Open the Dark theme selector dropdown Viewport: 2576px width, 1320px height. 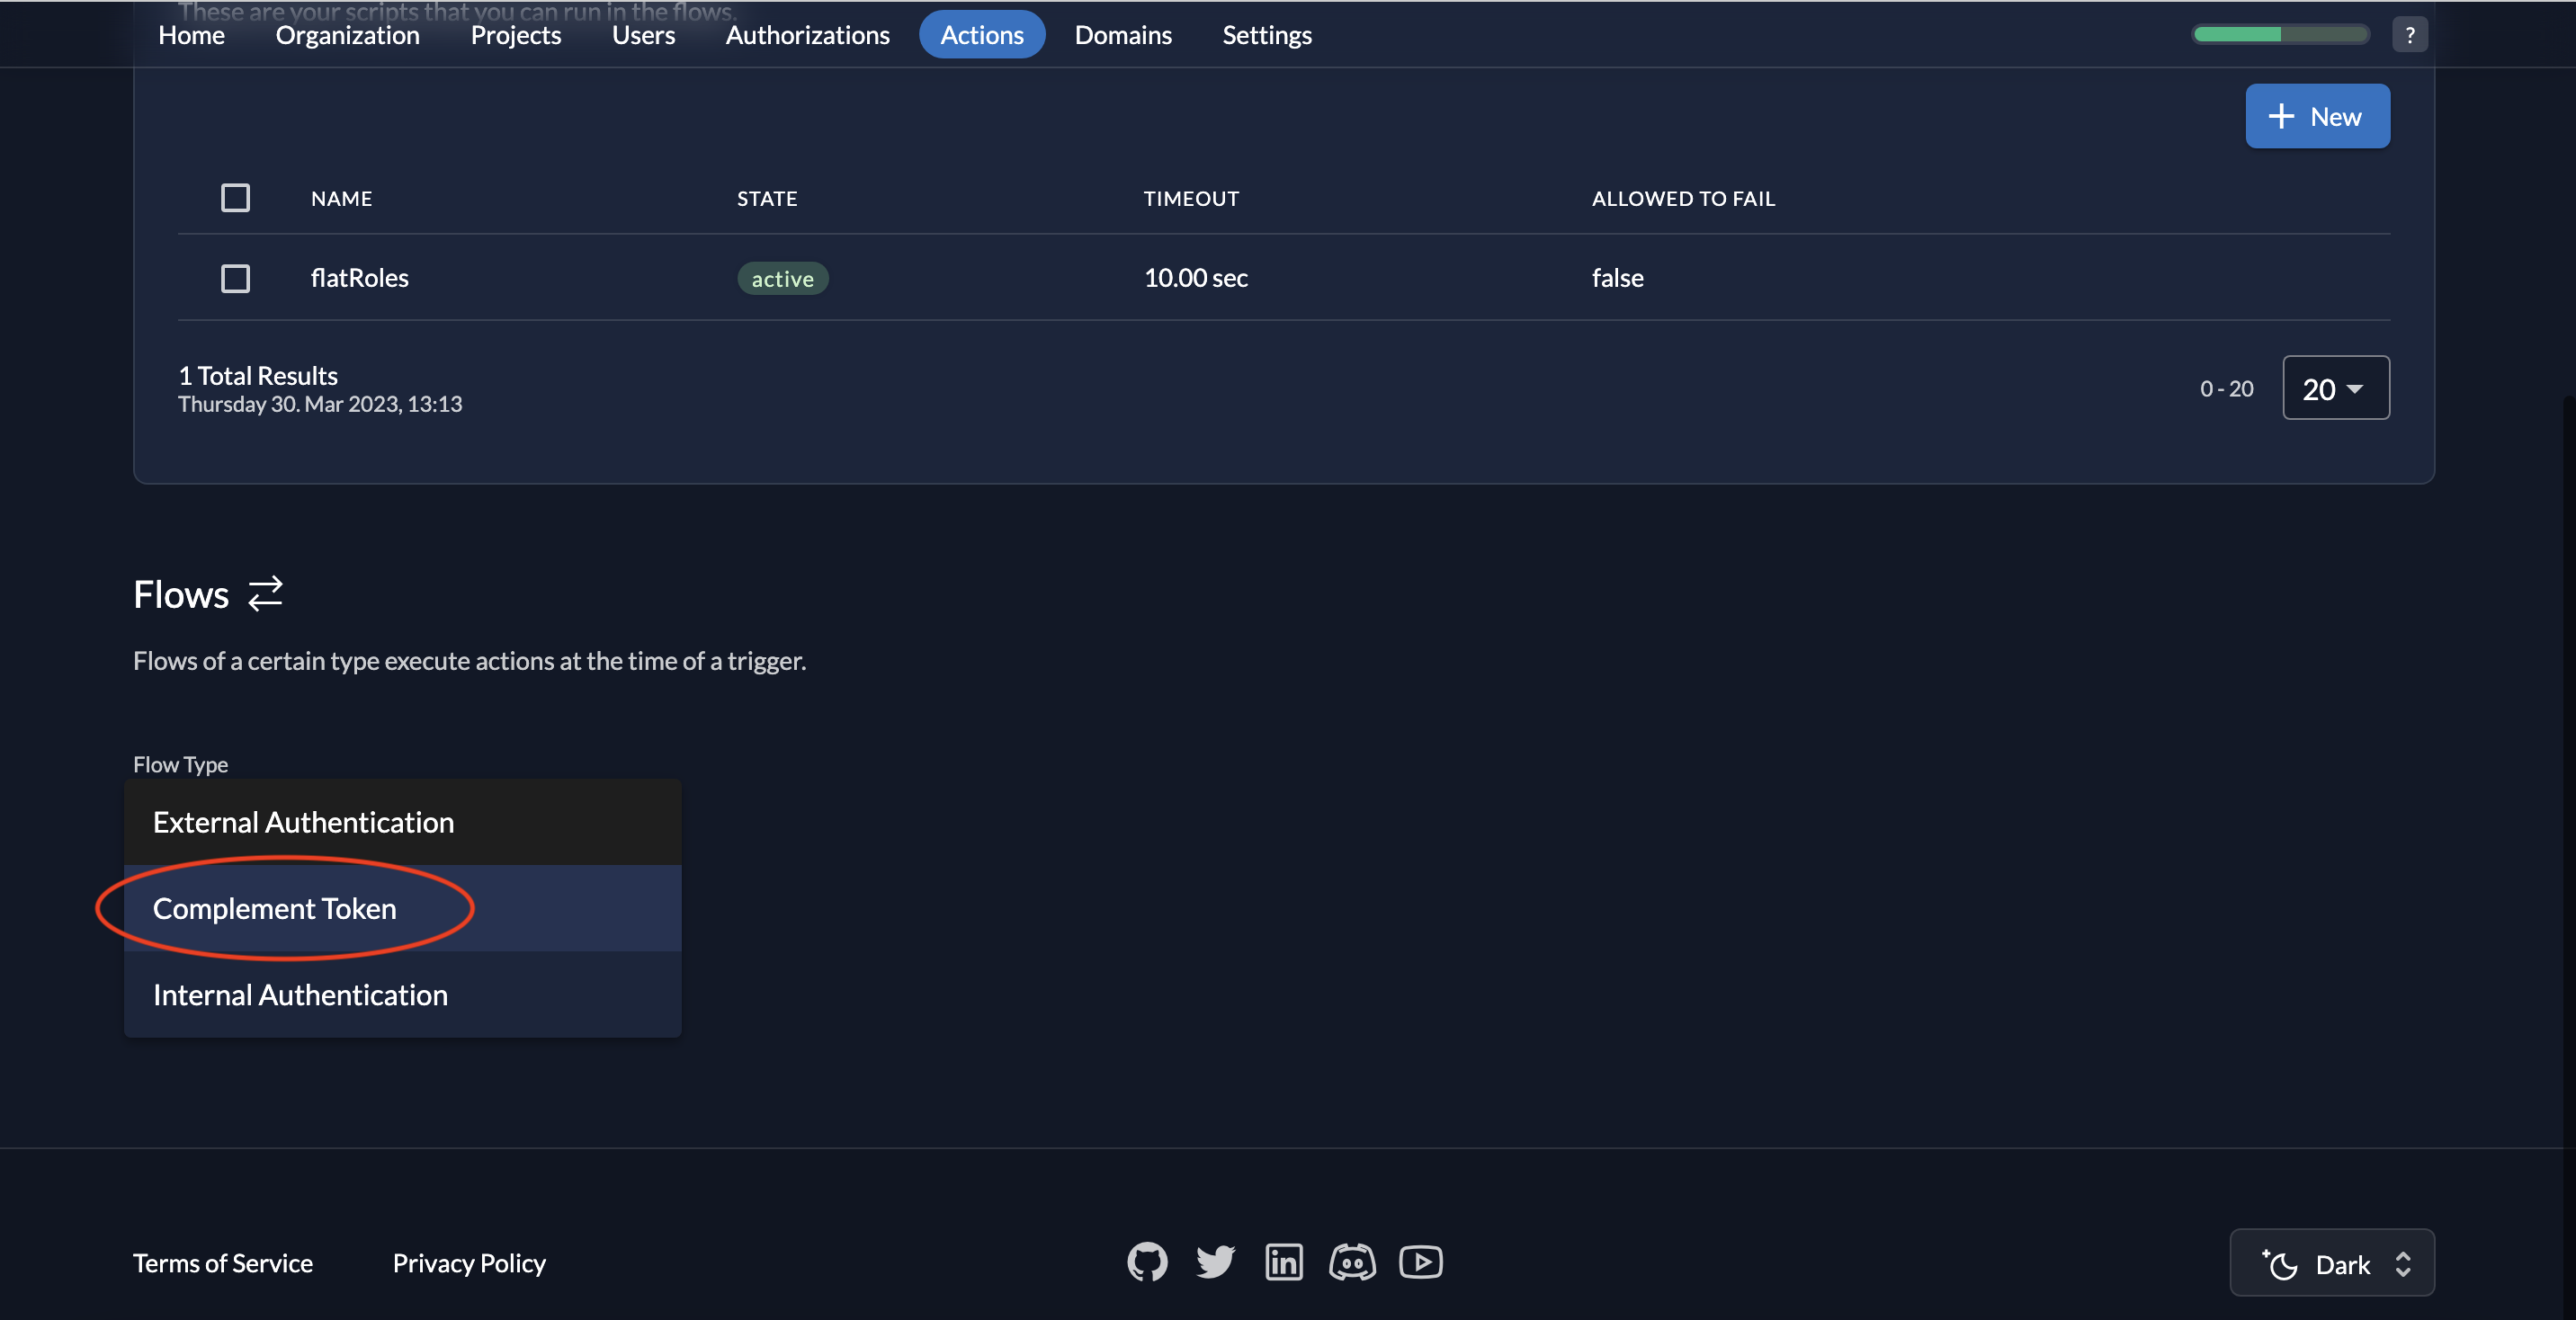pos(2332,1263)
